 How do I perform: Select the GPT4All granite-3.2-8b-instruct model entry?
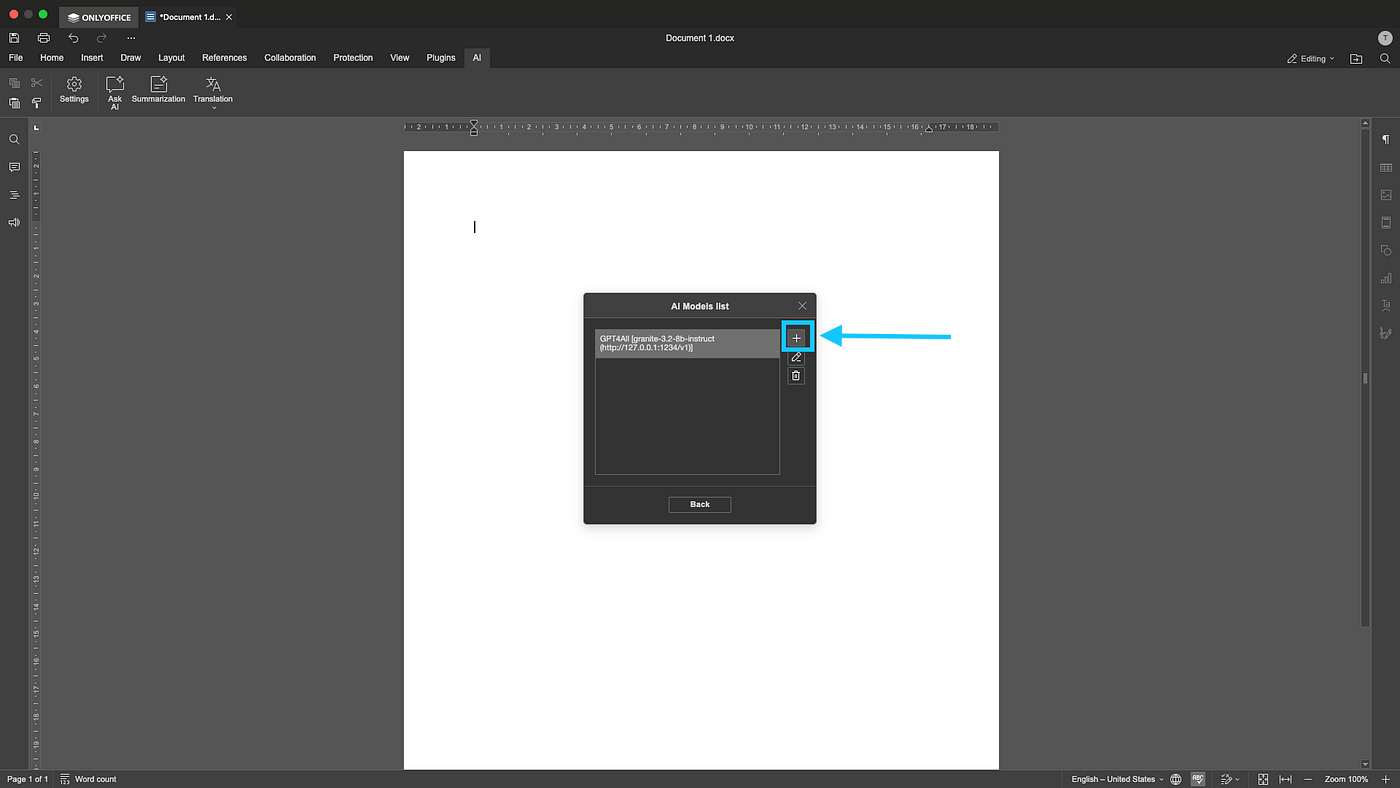687,343
